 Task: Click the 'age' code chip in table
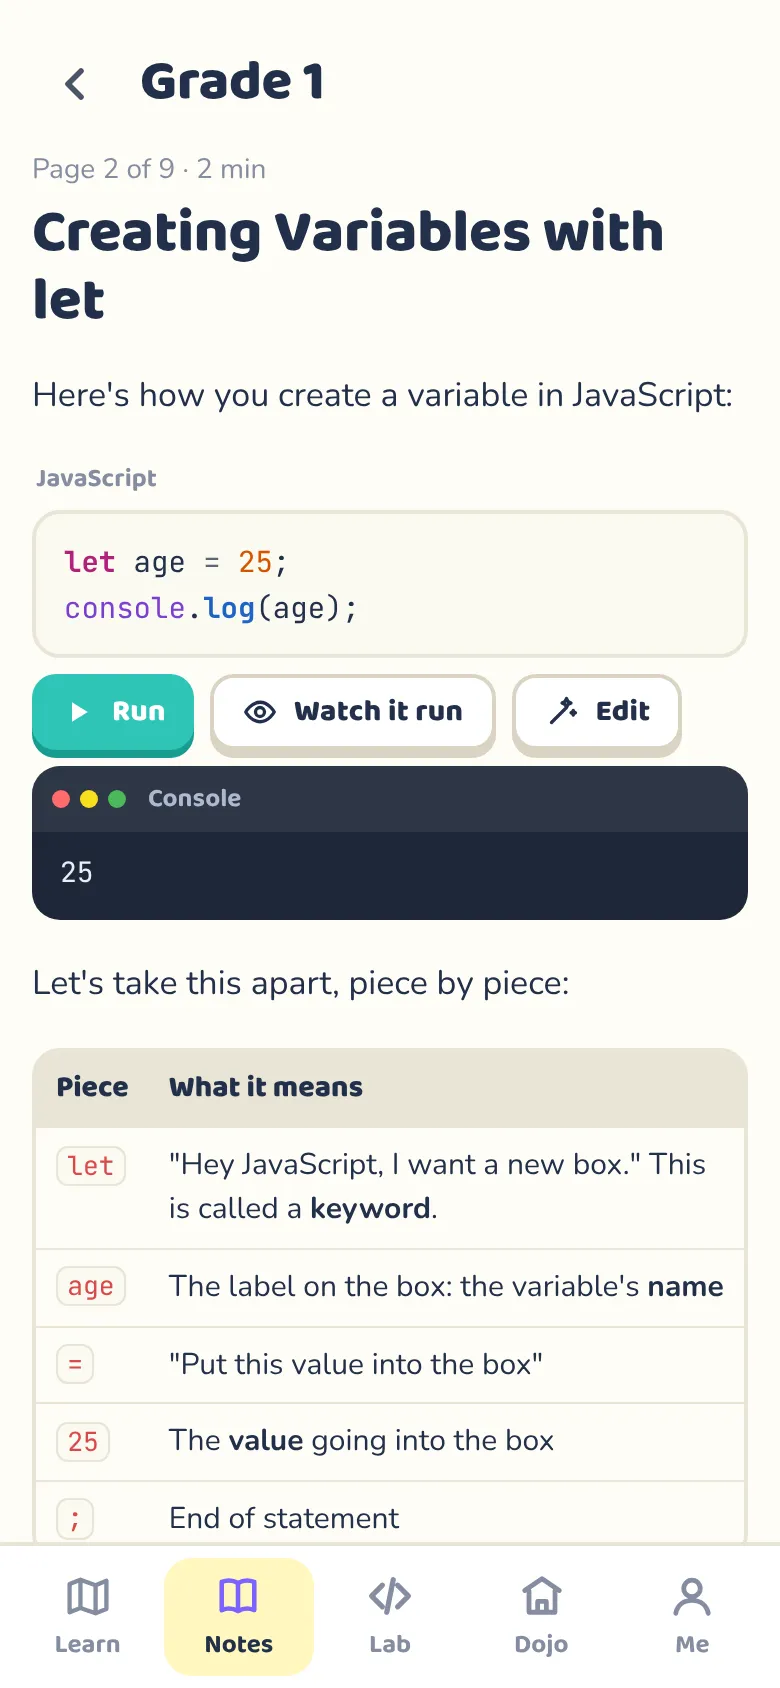pyautogui.click(x=91, y=1286)
